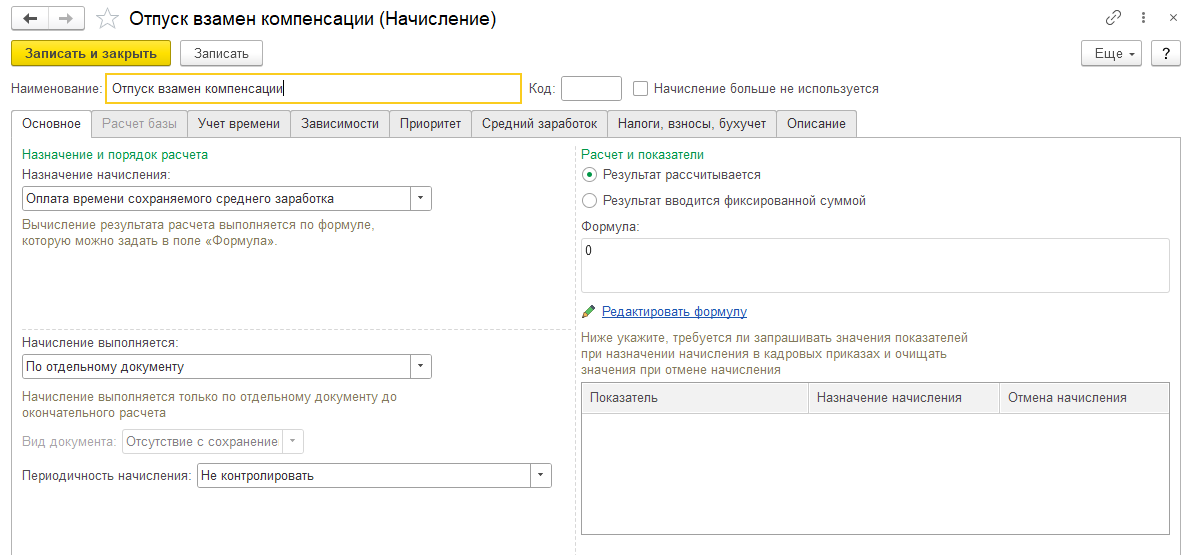The width and height of the screenshot is (1188, 555).
Task: Add form to favorites star
Action: [x=108, y=19]
